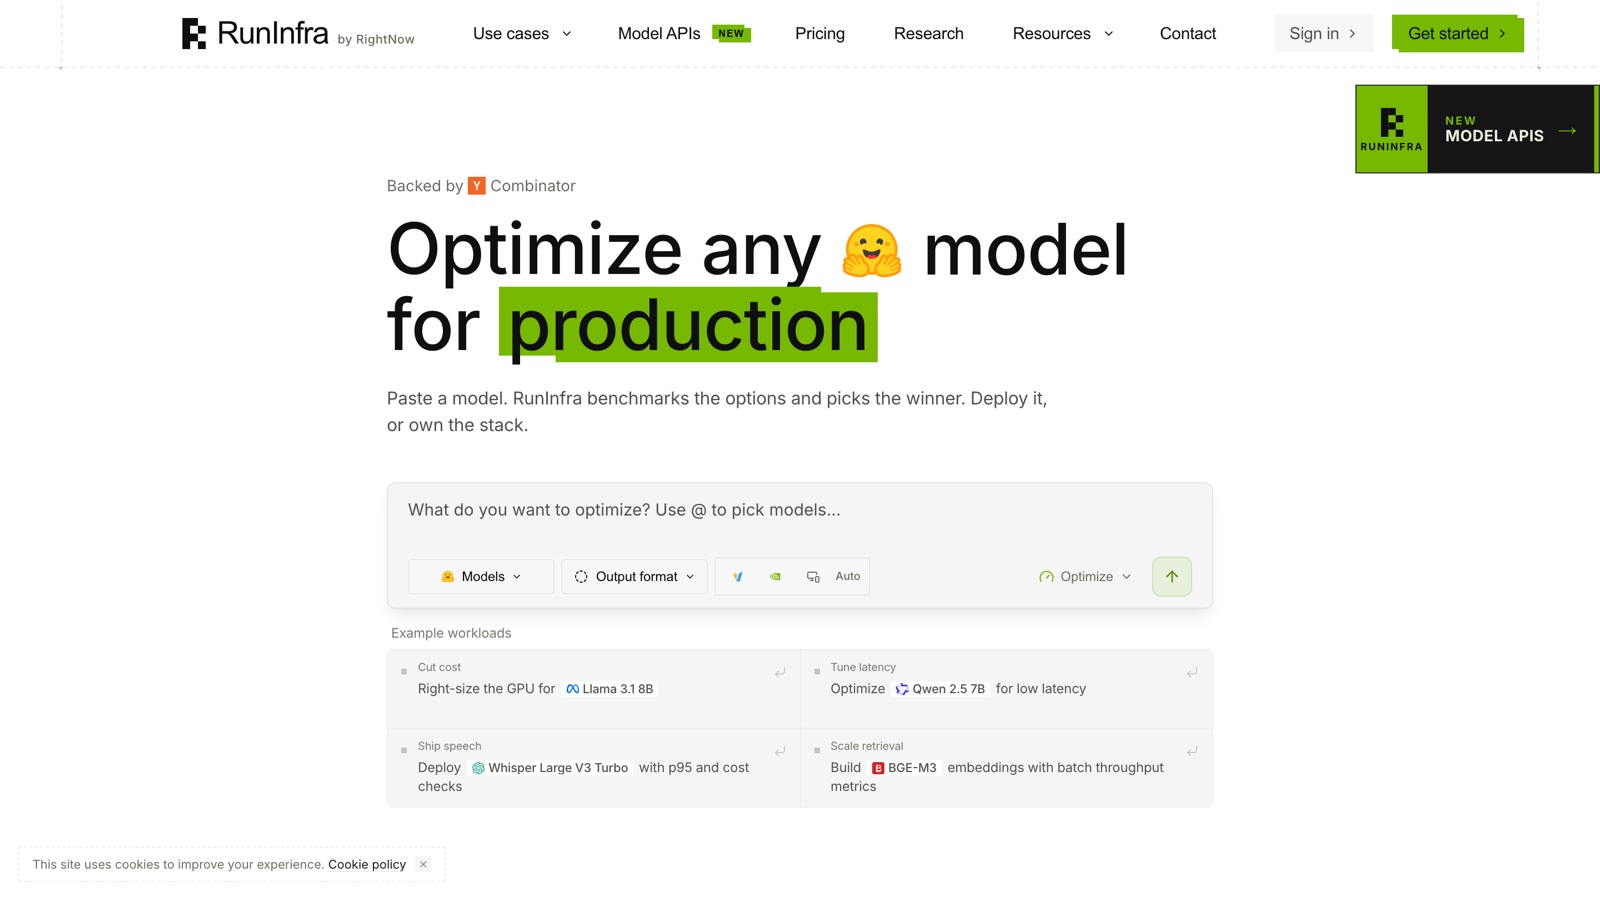
Task: Click the Qwen 2.5 7B model chip
Action: [x=940, y=689]
